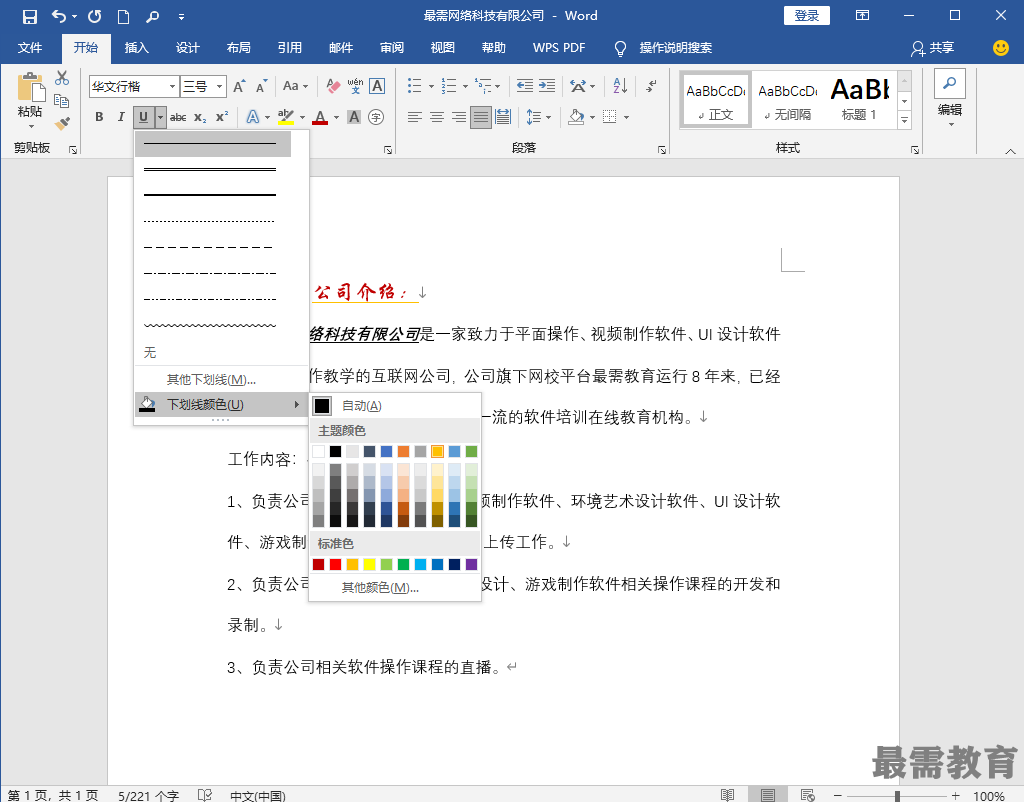Save the document with the floppy icon
The width and height of the screenshot is (1024, 802).
(x=29, y=16)
